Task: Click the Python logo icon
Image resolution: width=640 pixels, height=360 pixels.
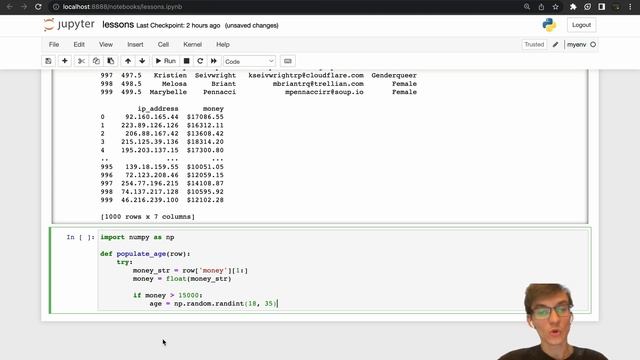Action: (x=549, y=25)
